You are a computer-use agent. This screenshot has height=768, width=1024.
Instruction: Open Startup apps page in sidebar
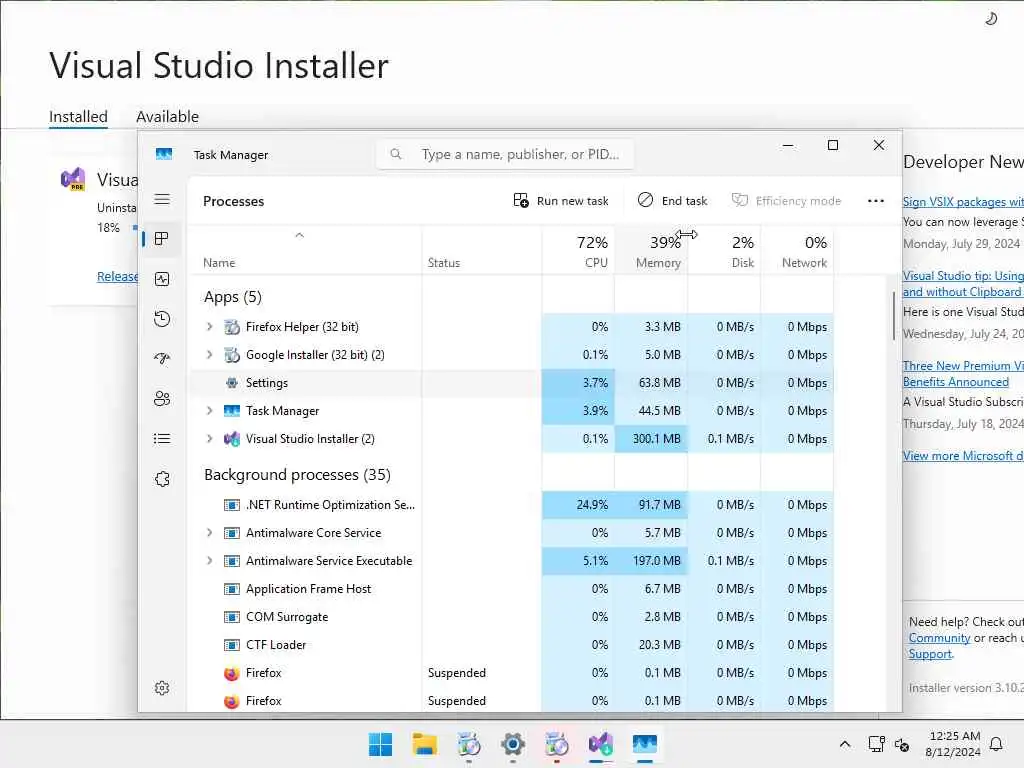click(162, 359)
